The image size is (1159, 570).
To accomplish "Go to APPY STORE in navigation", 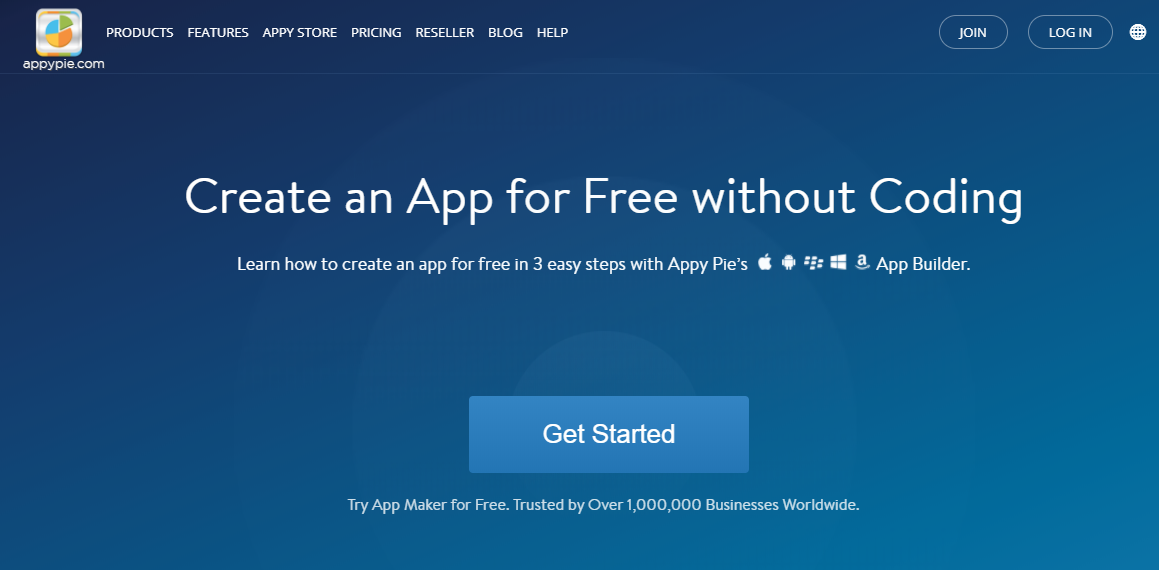I will [299, 33].
